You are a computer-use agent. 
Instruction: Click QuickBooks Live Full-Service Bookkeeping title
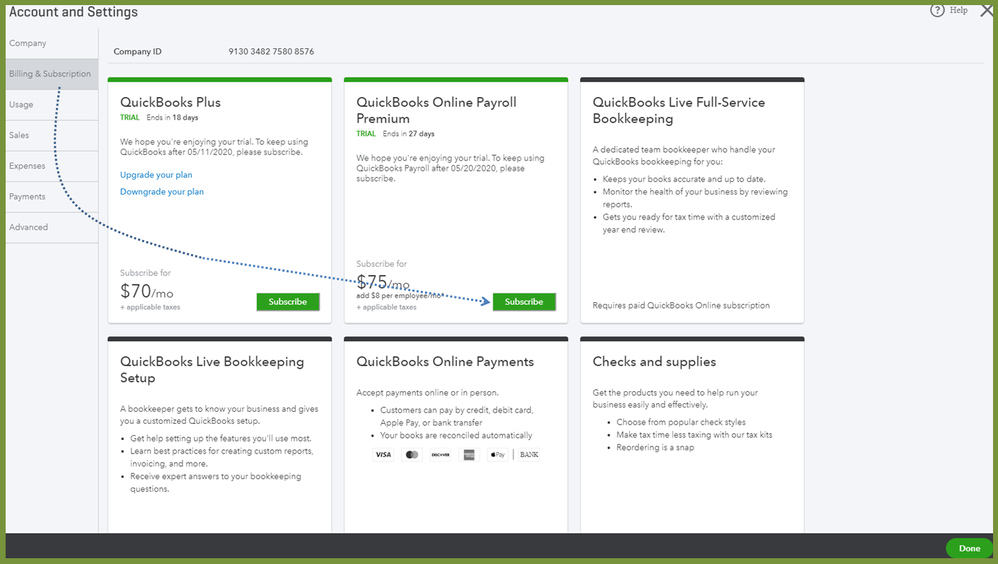click(678, 110)
